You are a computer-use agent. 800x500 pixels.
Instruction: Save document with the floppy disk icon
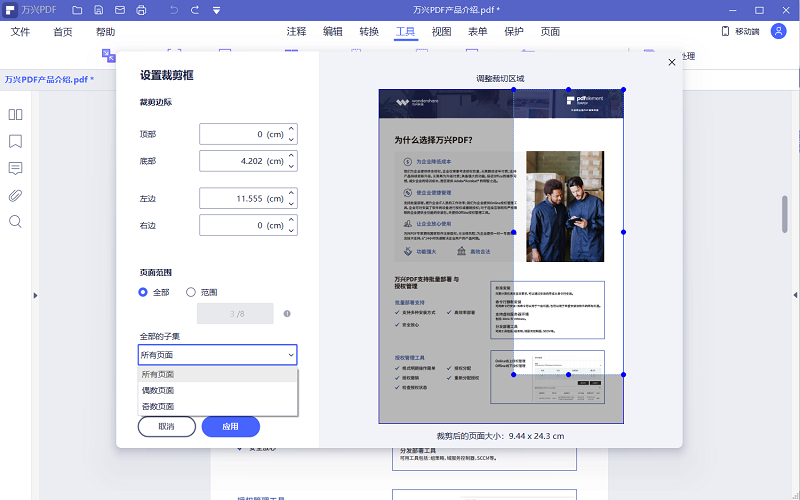click(98, 10)
